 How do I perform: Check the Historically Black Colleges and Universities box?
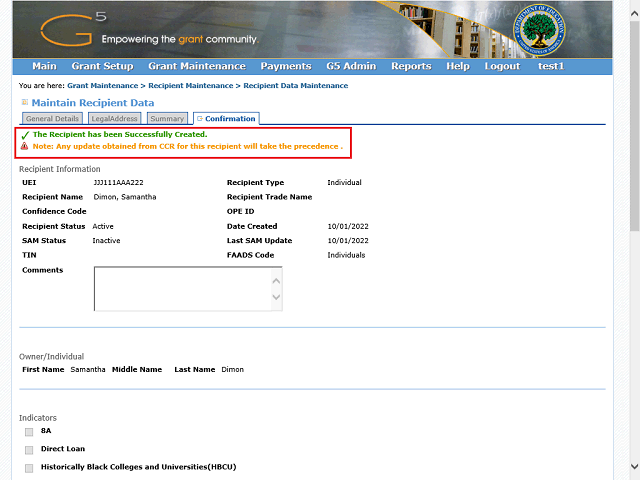[x=29, y=467]
